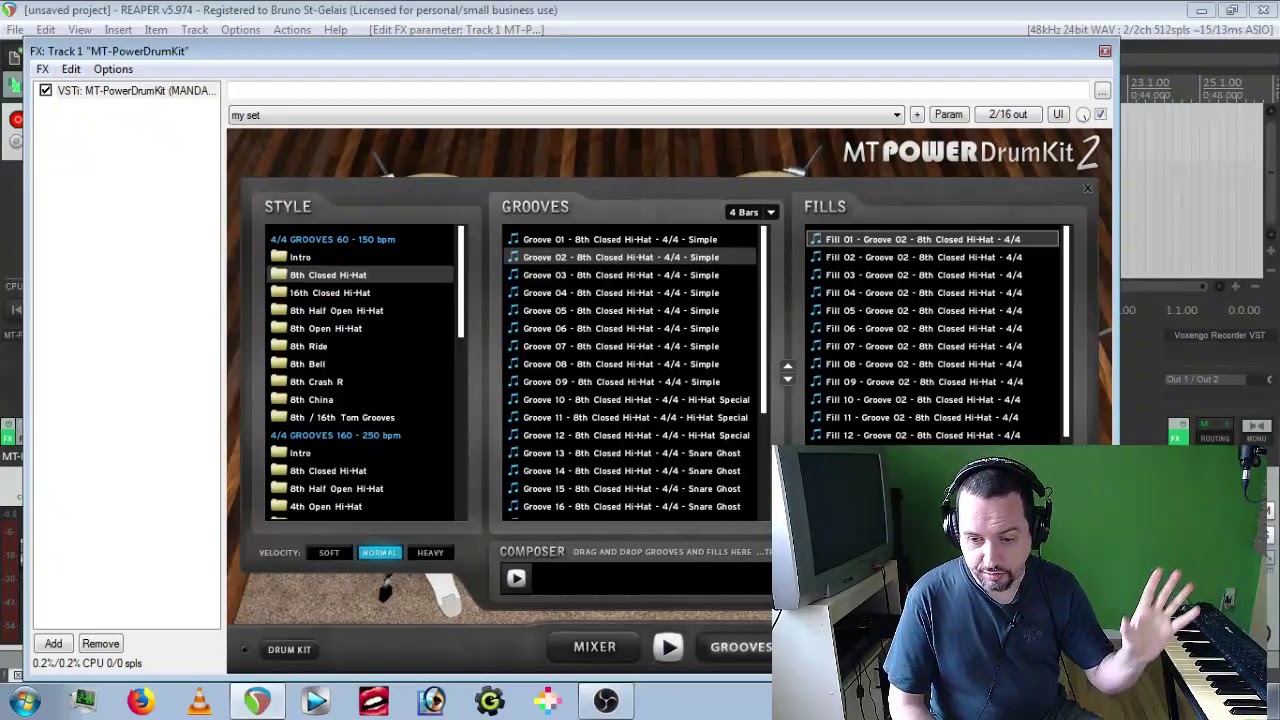1280x720 pixels.
Task: Open the 4 Bars length dropdown
Action: (x=752, y=212)
